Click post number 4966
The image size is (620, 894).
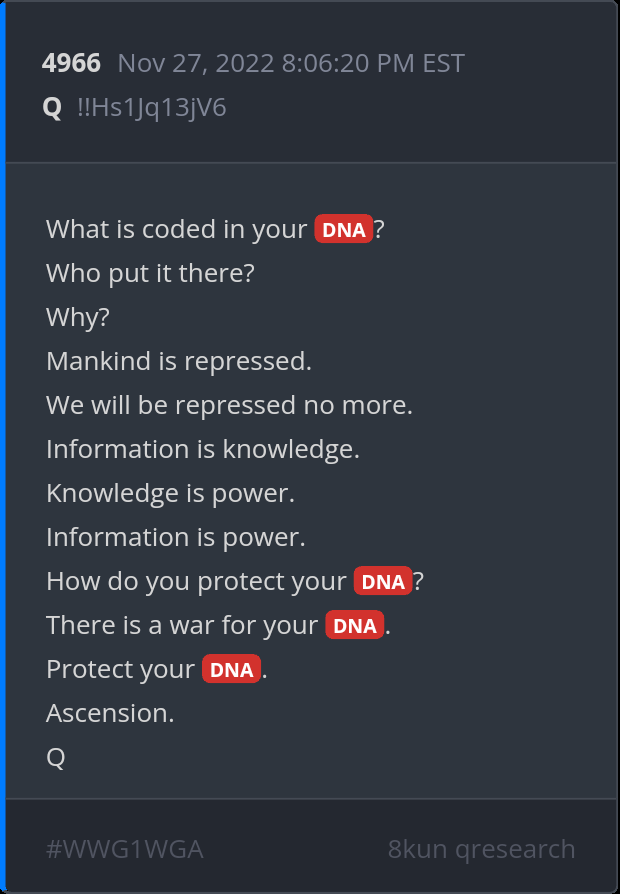click(x=71, y=64)
